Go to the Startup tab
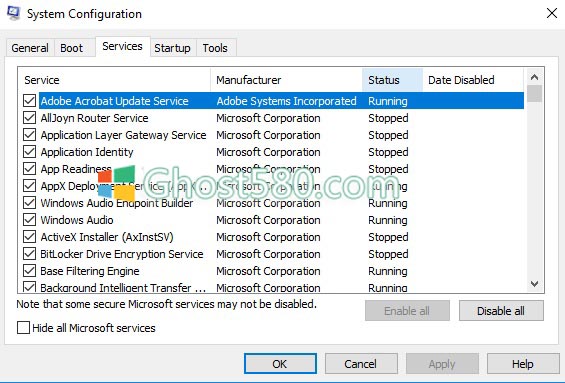Screen dimensions: 565x383 [x=172, y=48]
